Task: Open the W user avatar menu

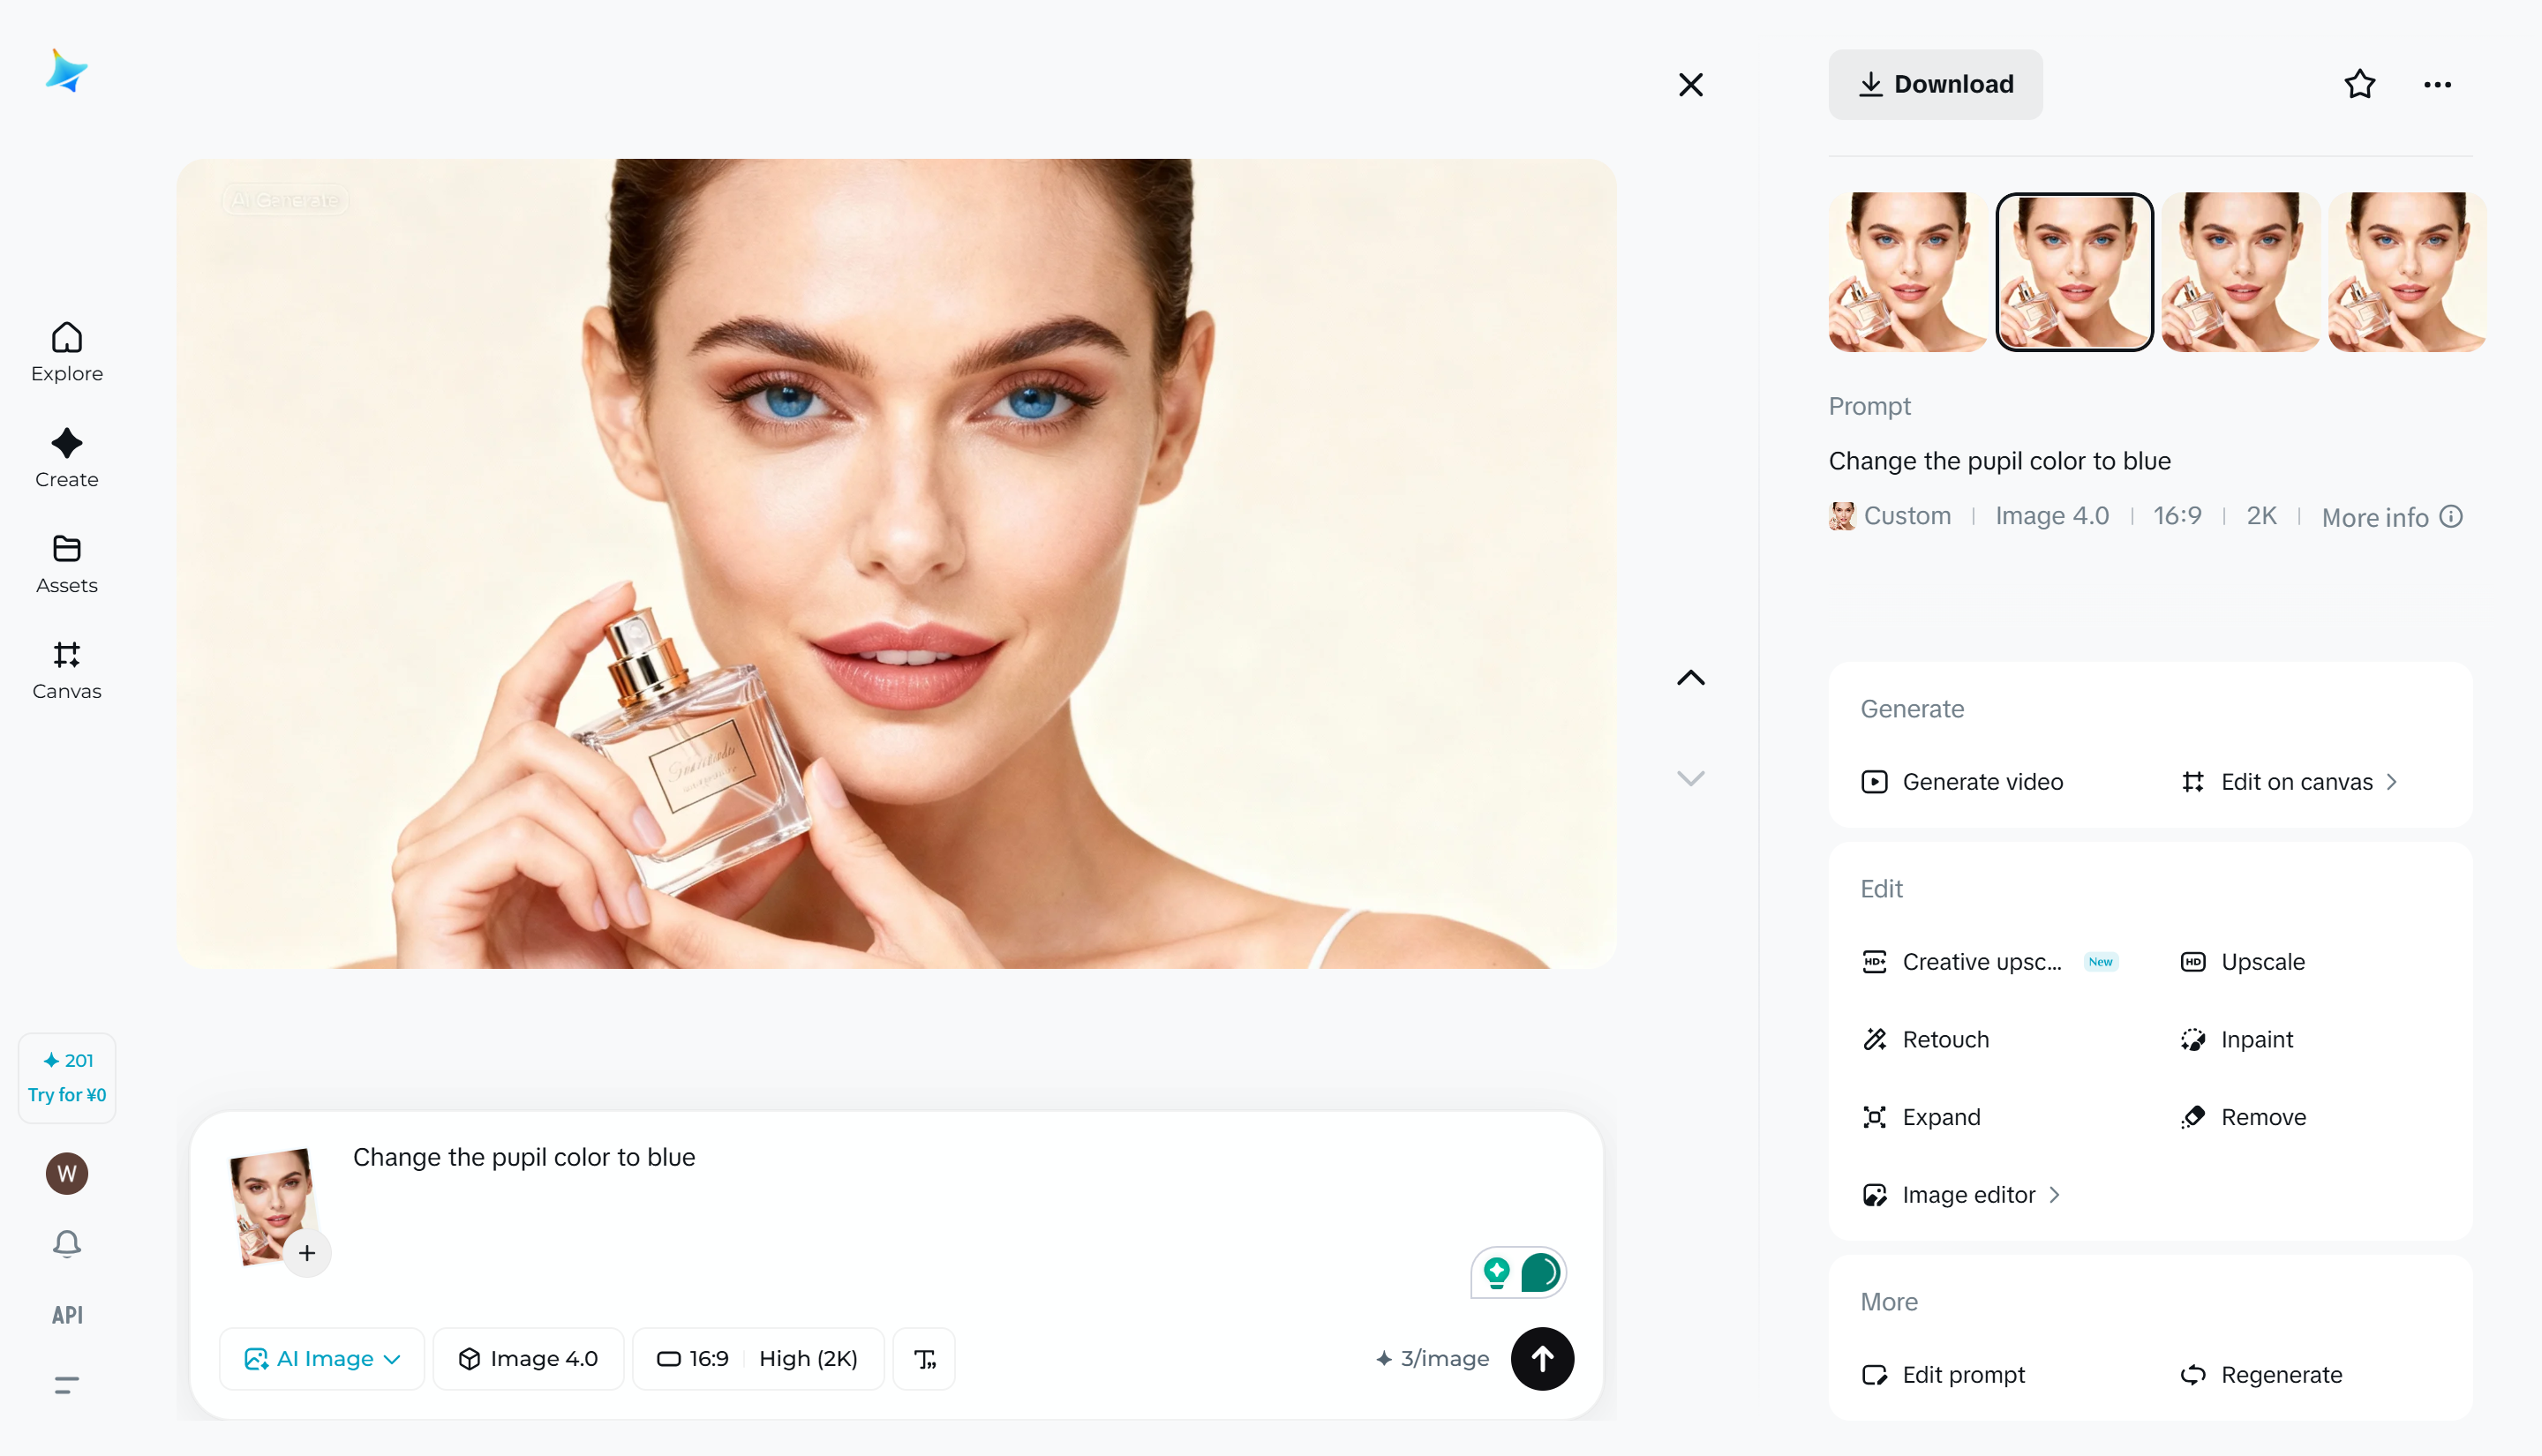Action: coord(67,1173)
